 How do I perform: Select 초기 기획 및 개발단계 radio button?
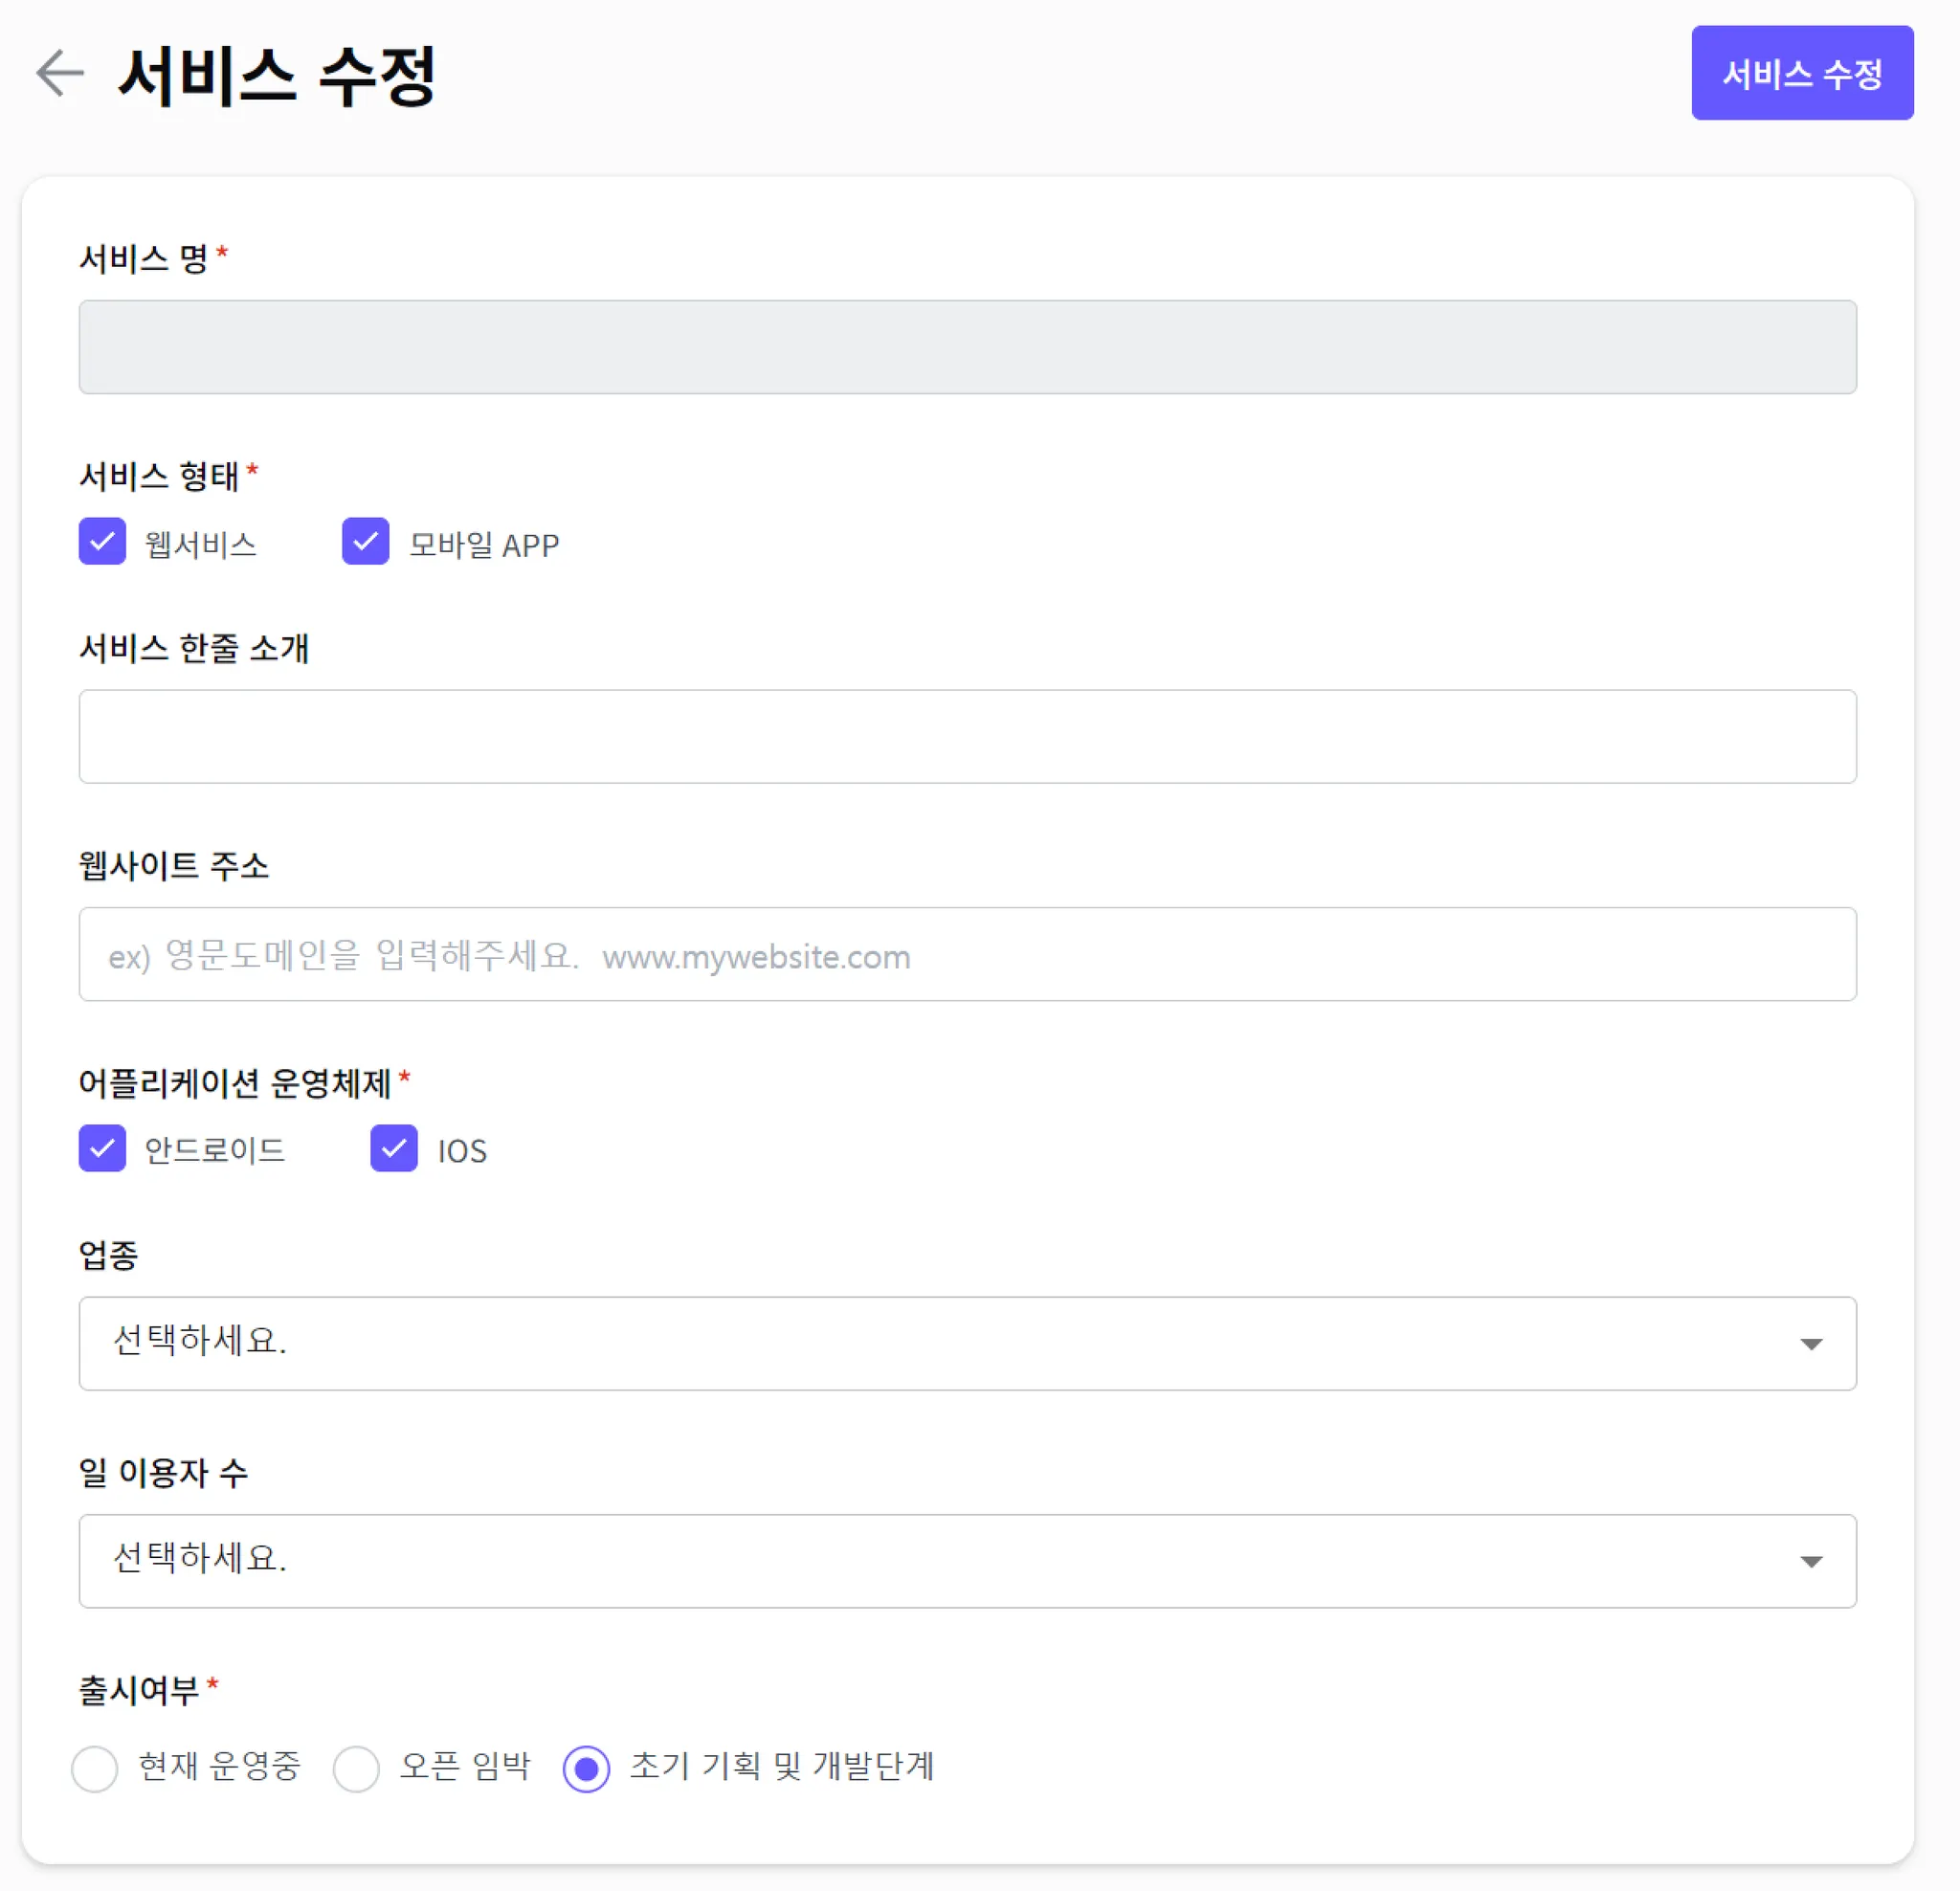tap(586, 1768)
